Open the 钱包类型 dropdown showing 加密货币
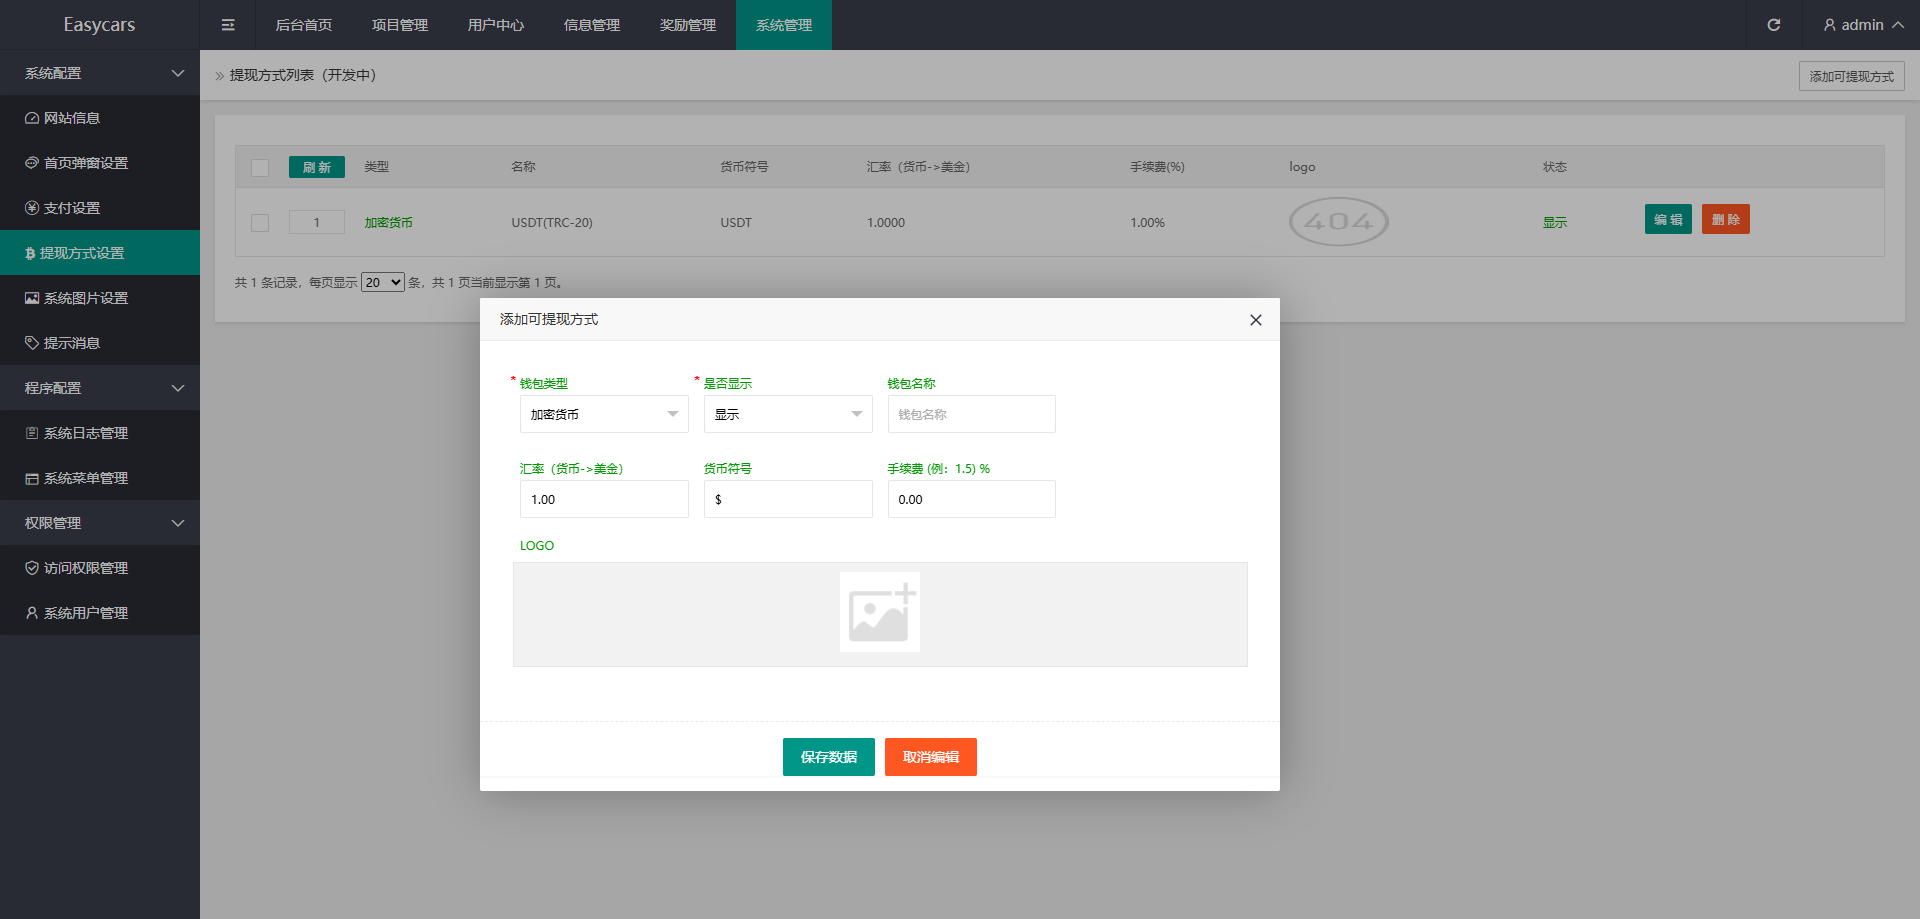 point(603,414)
